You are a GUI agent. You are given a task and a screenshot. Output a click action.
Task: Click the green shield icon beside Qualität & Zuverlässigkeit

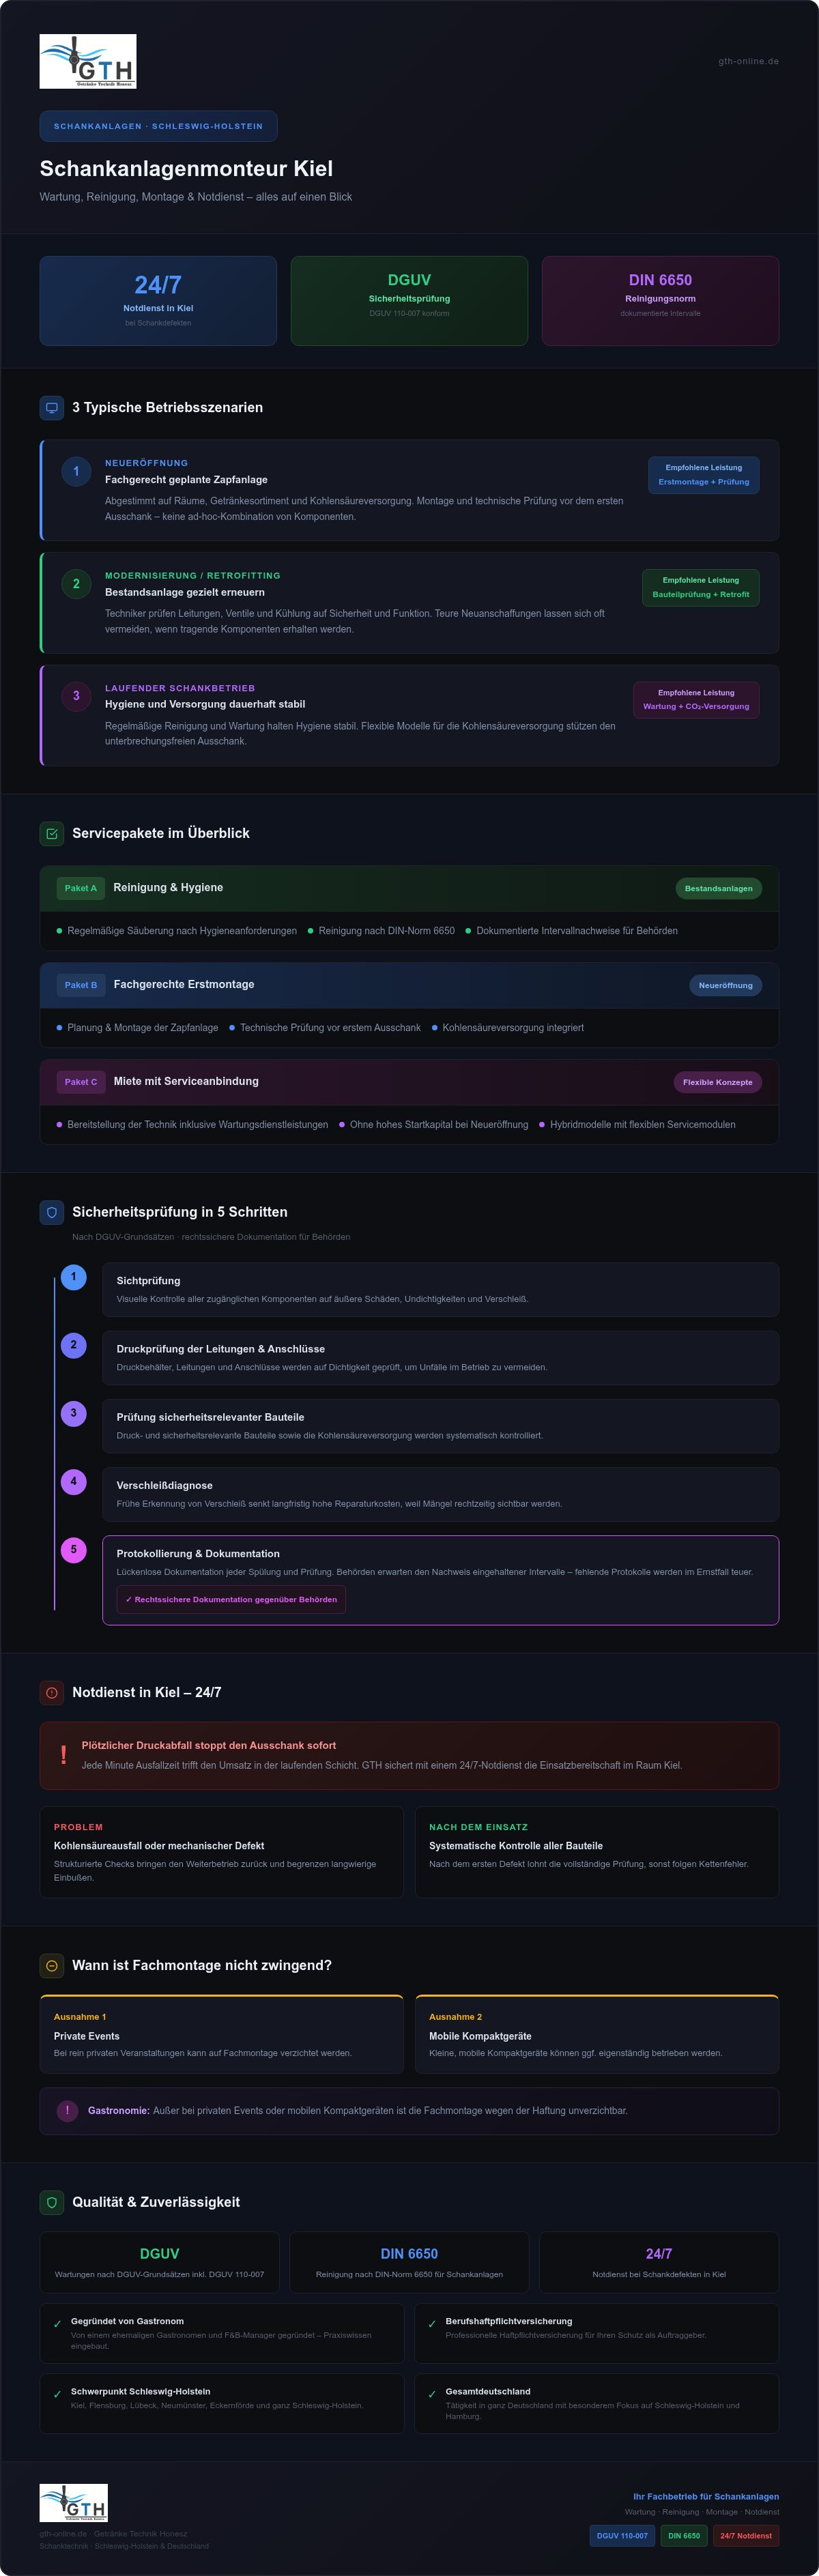click(52, 2202)
